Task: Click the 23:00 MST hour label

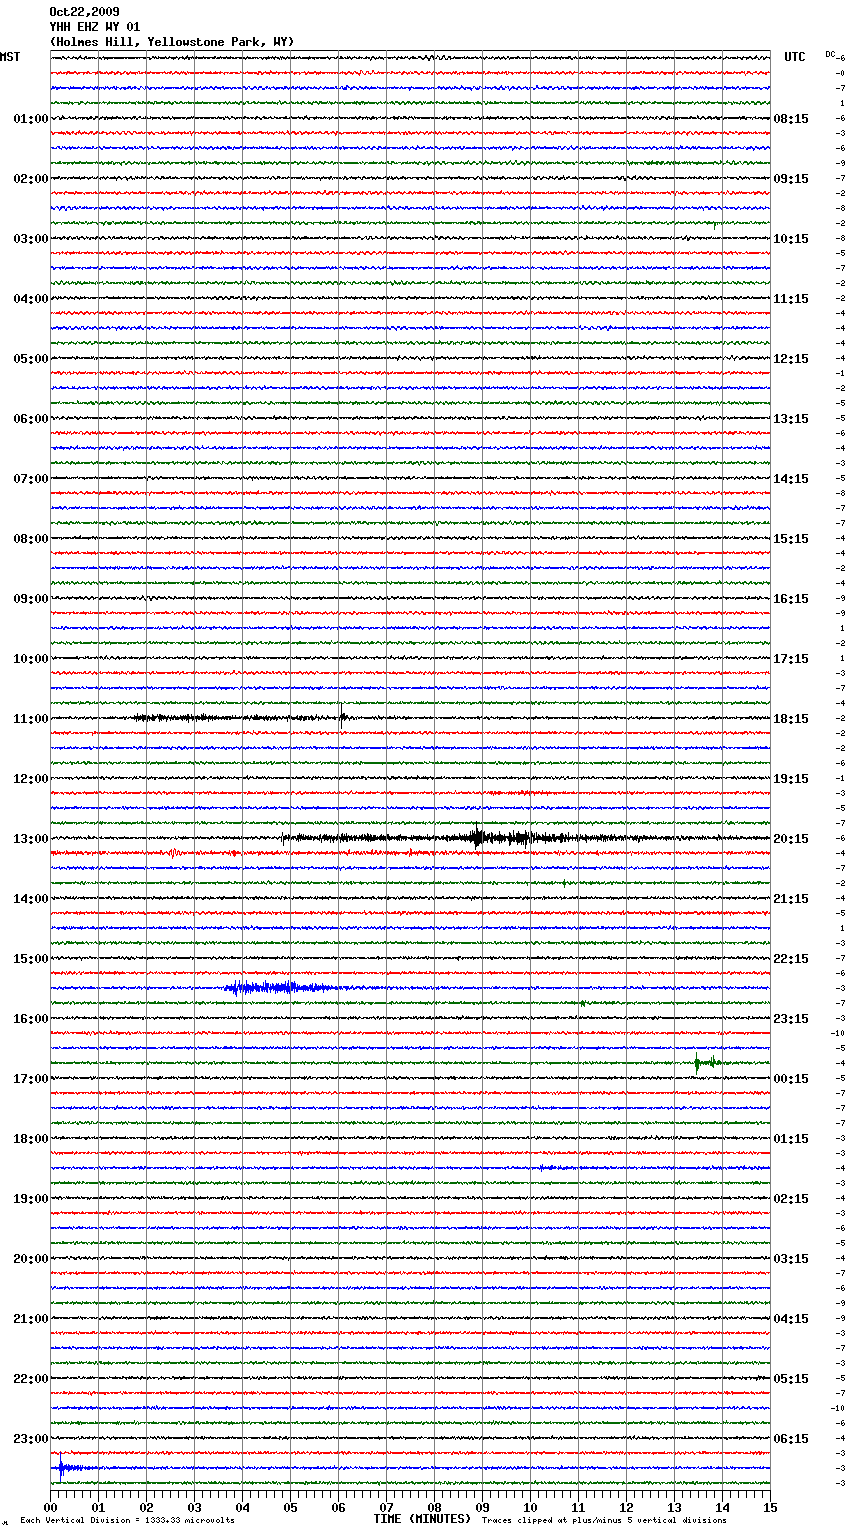Action: pyautogui.click(x=31, y=1439)
